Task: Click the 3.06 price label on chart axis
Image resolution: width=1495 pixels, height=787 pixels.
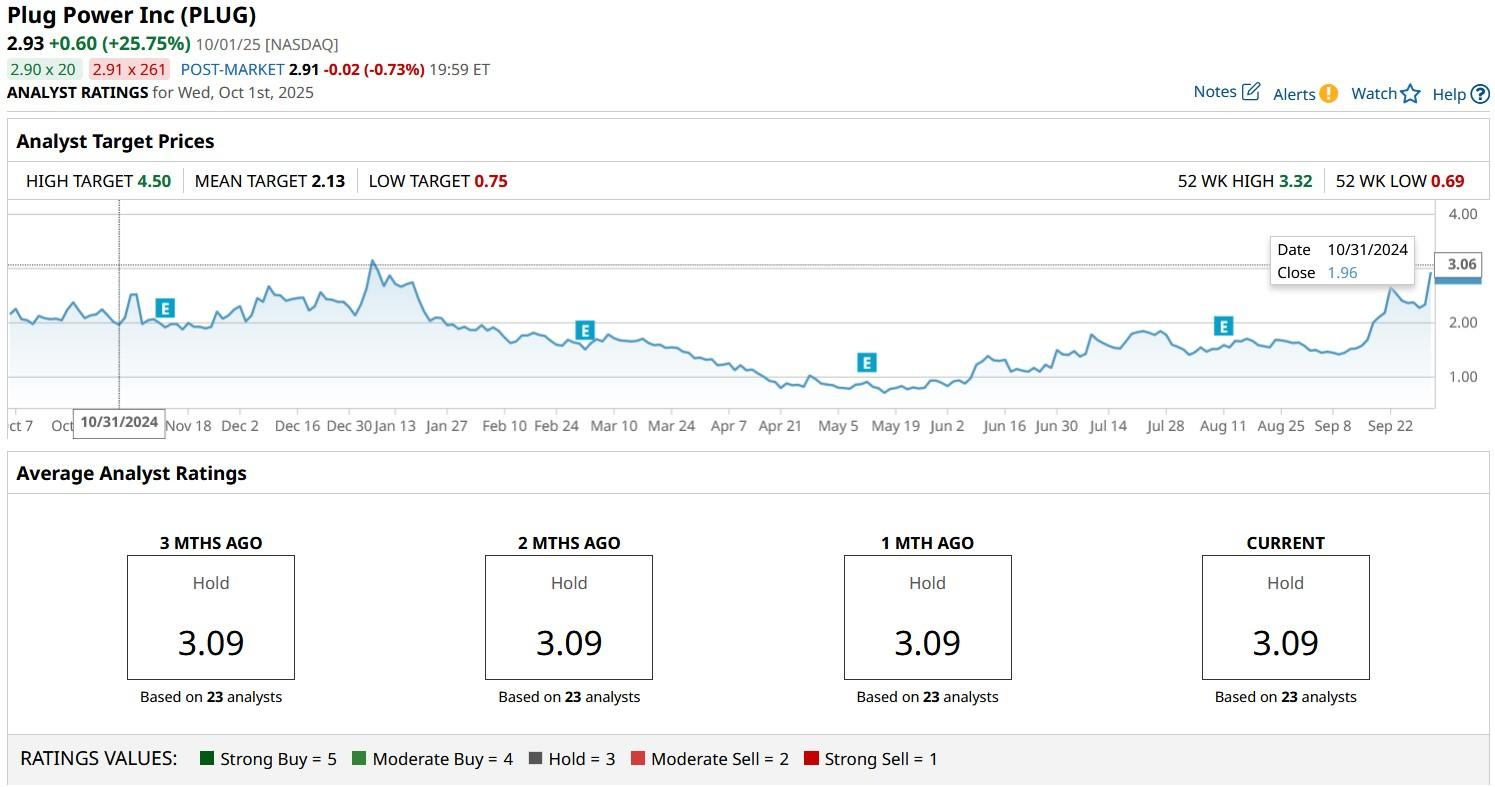Action: click(x=1461, y=265)
